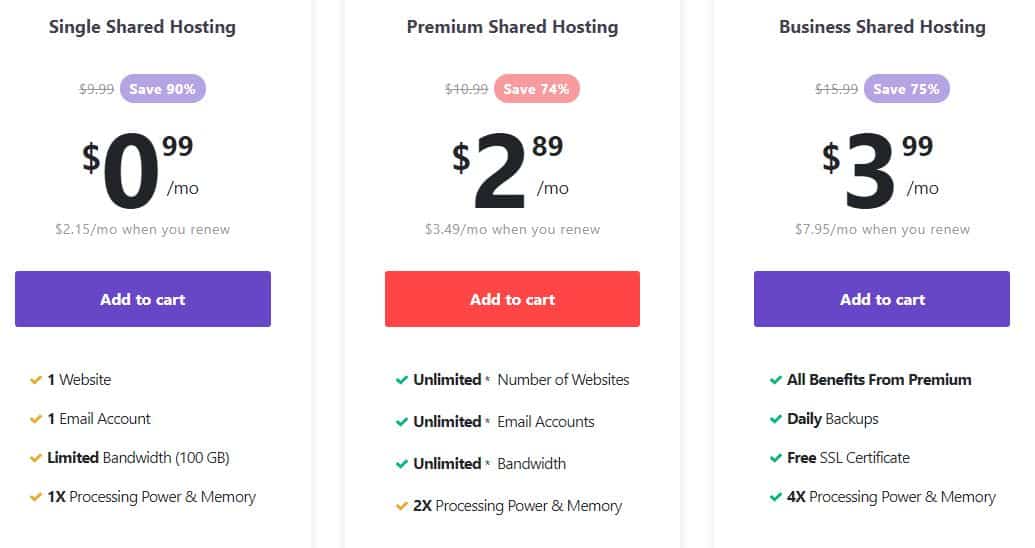Image resolution: width=1035 pixels, height=548 pixels.
Task: Click the Save 90% badge
Action: point(162,89)
